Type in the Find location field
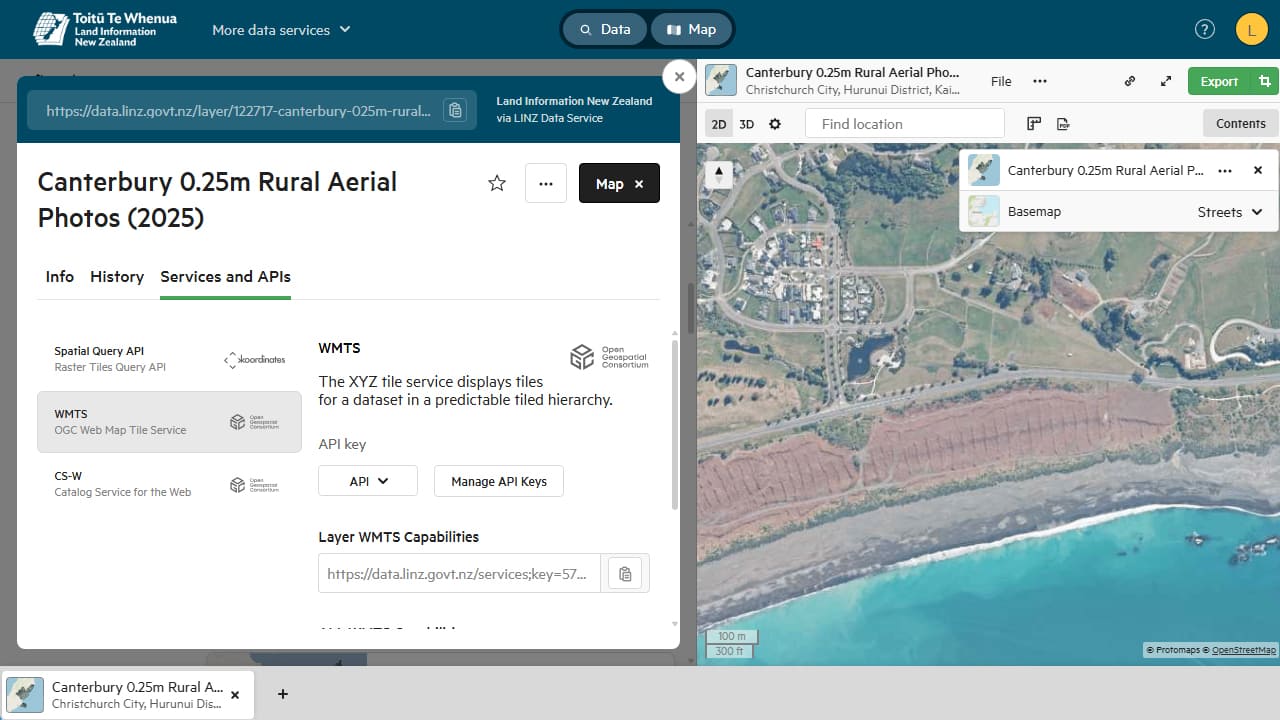The height and width of the screenshot is (720, 1280). click(x=904, y=124)
